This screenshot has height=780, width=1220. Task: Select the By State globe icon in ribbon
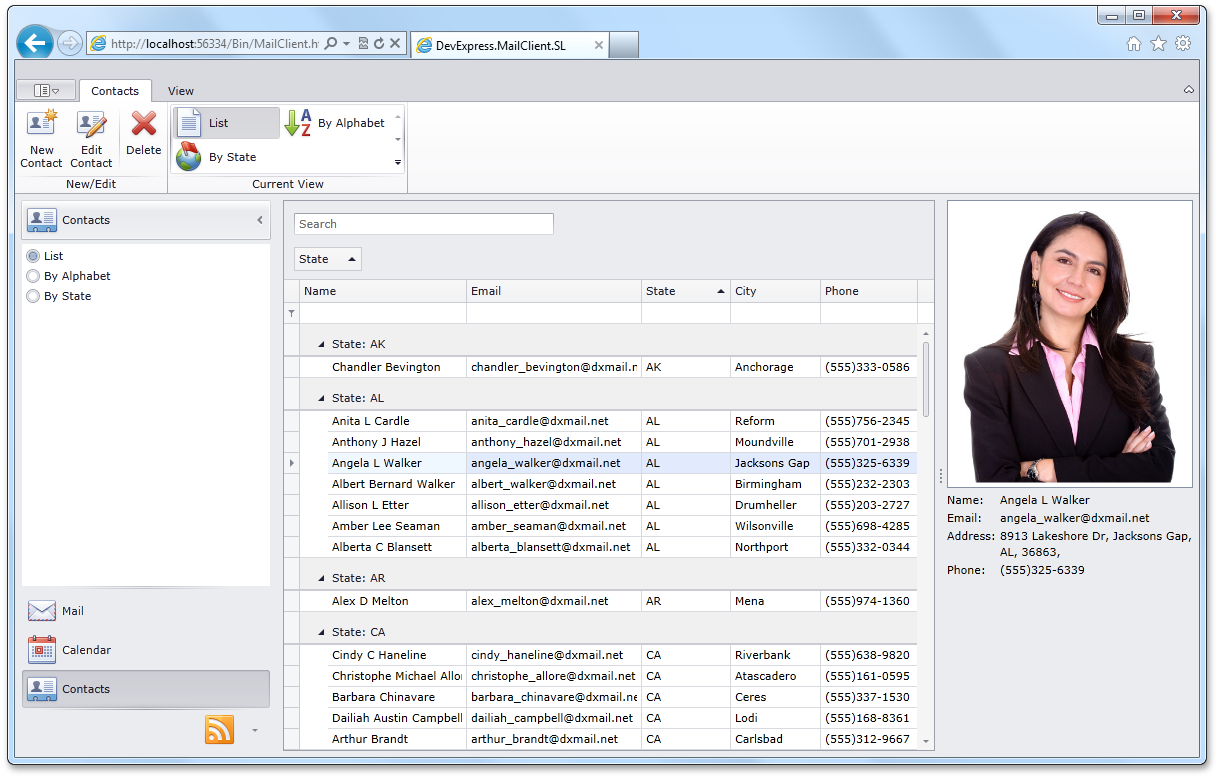189,157
